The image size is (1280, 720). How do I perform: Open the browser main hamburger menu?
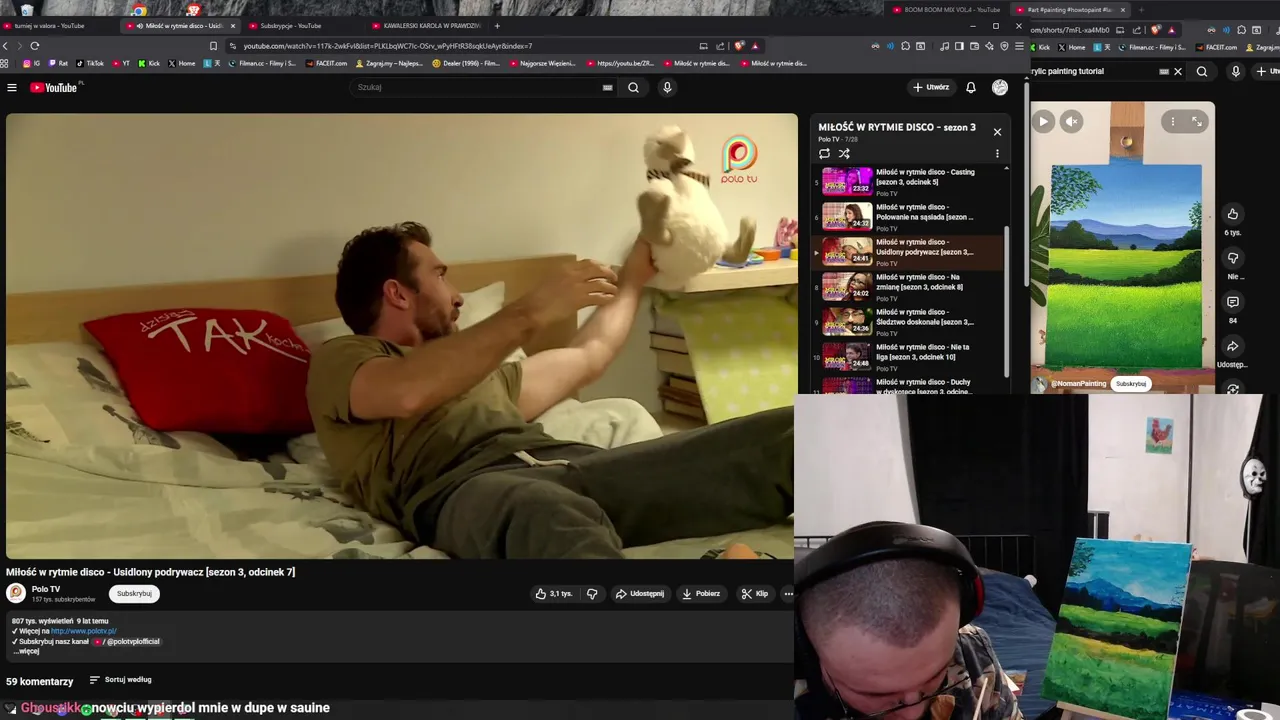click(x=1019, y=46)
